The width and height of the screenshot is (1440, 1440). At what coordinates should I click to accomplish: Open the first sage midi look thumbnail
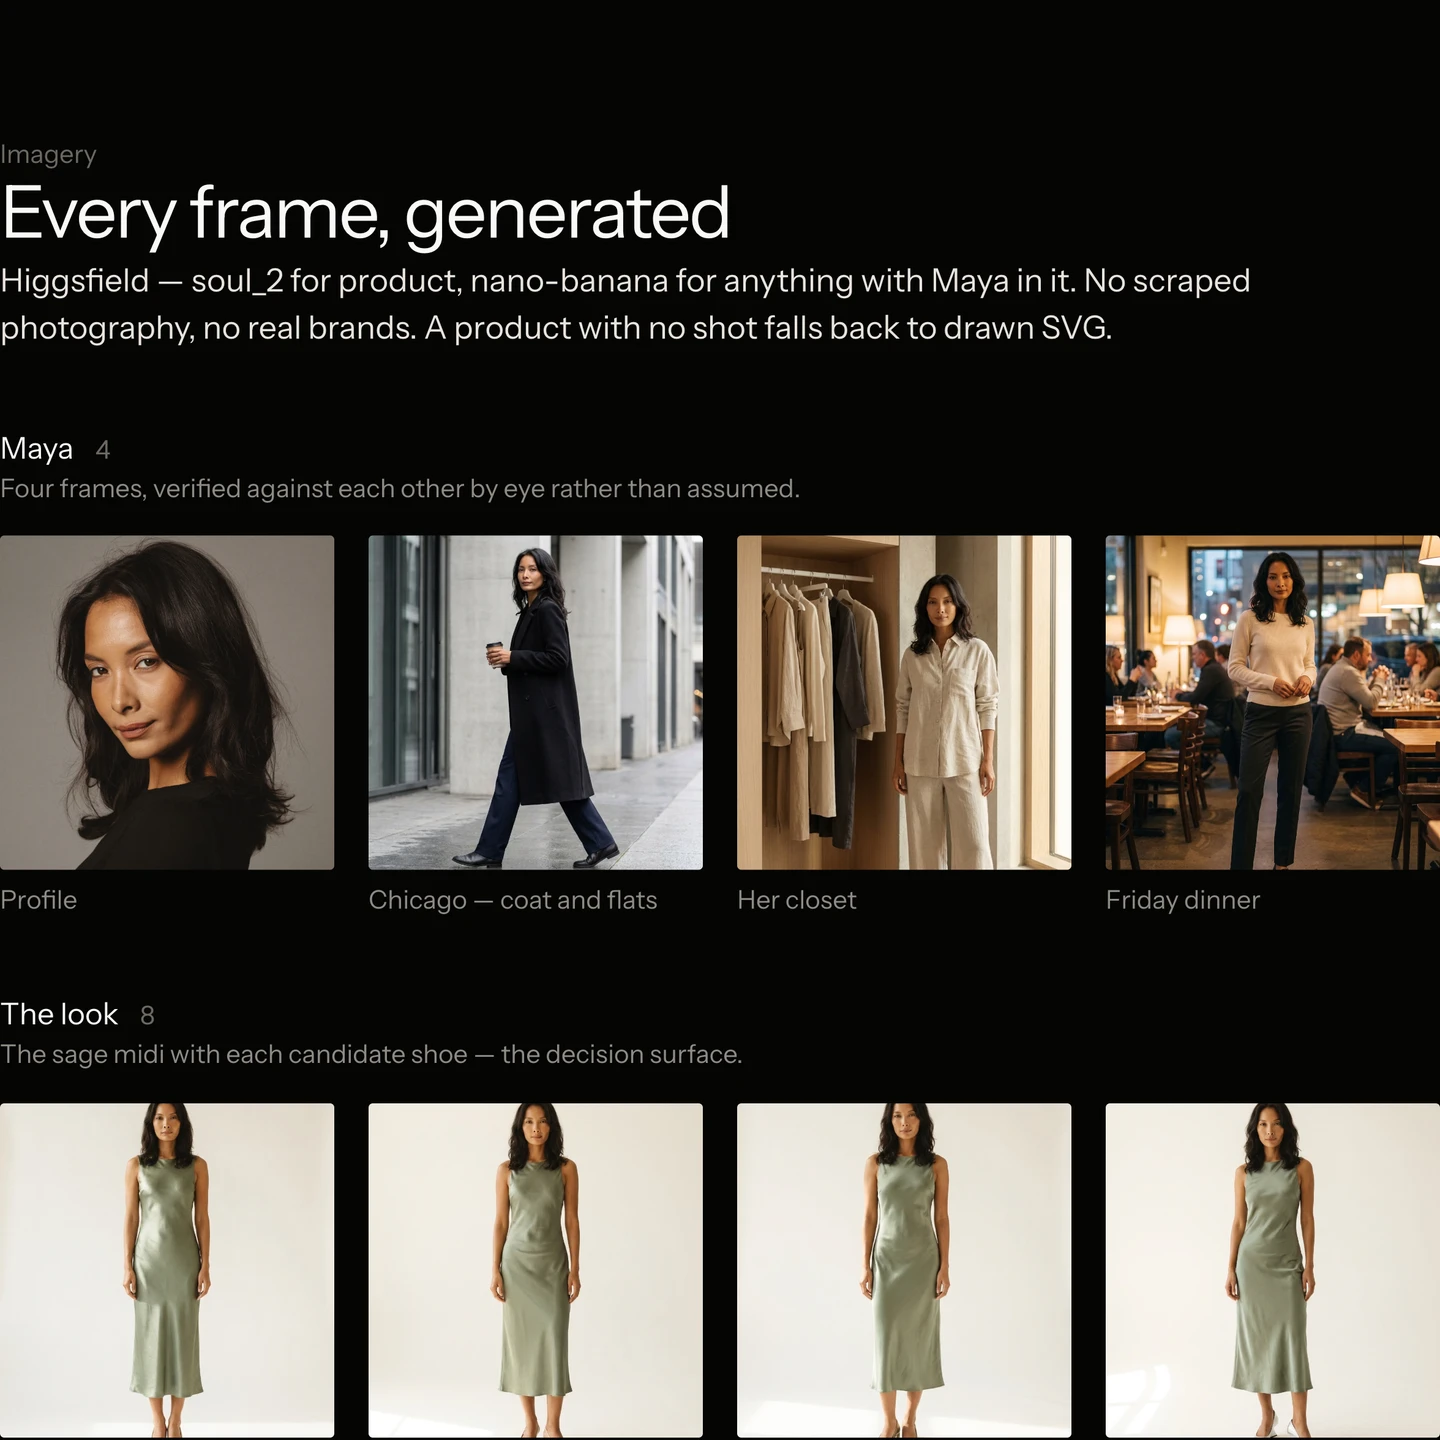tap(167, 1270)
